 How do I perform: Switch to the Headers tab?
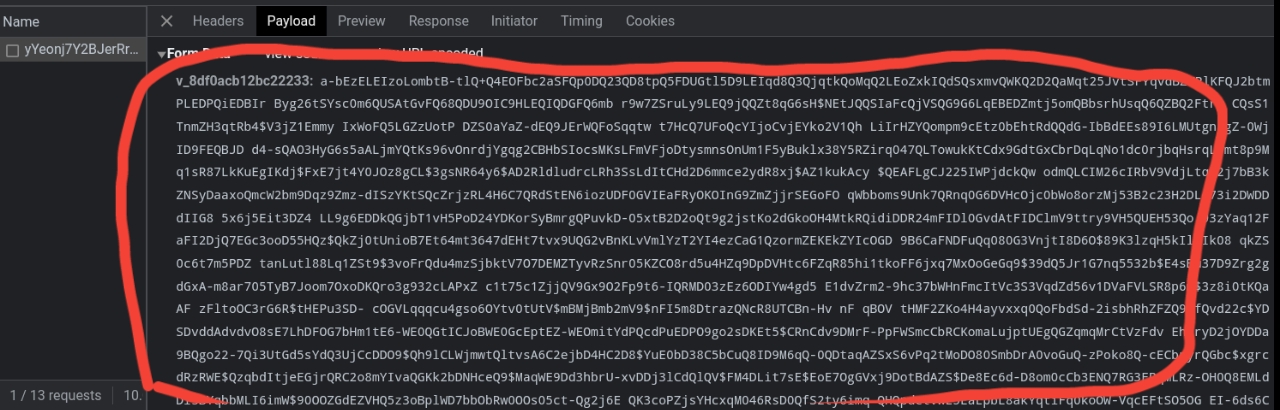coord(218,21)
